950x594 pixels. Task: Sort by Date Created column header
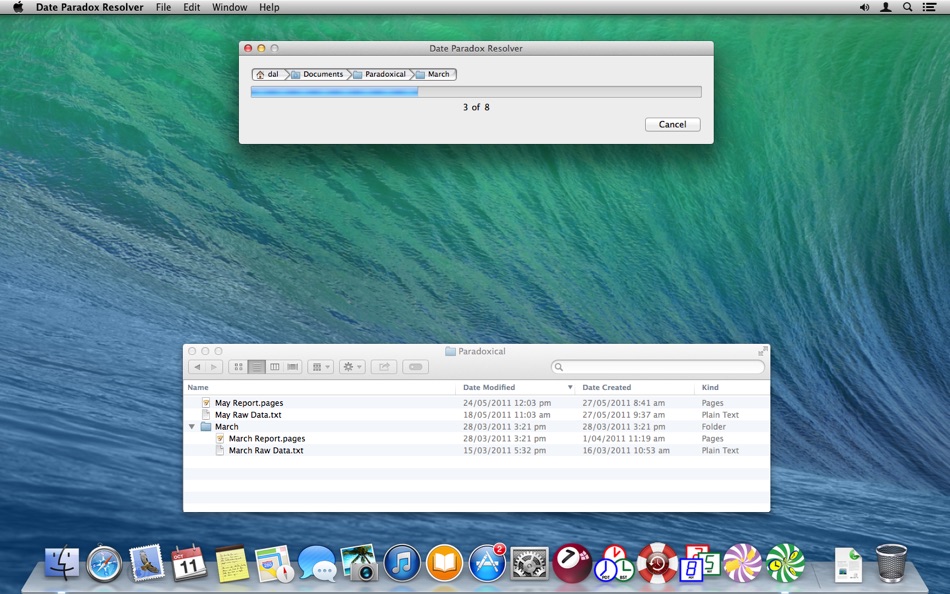click(634, 387)
